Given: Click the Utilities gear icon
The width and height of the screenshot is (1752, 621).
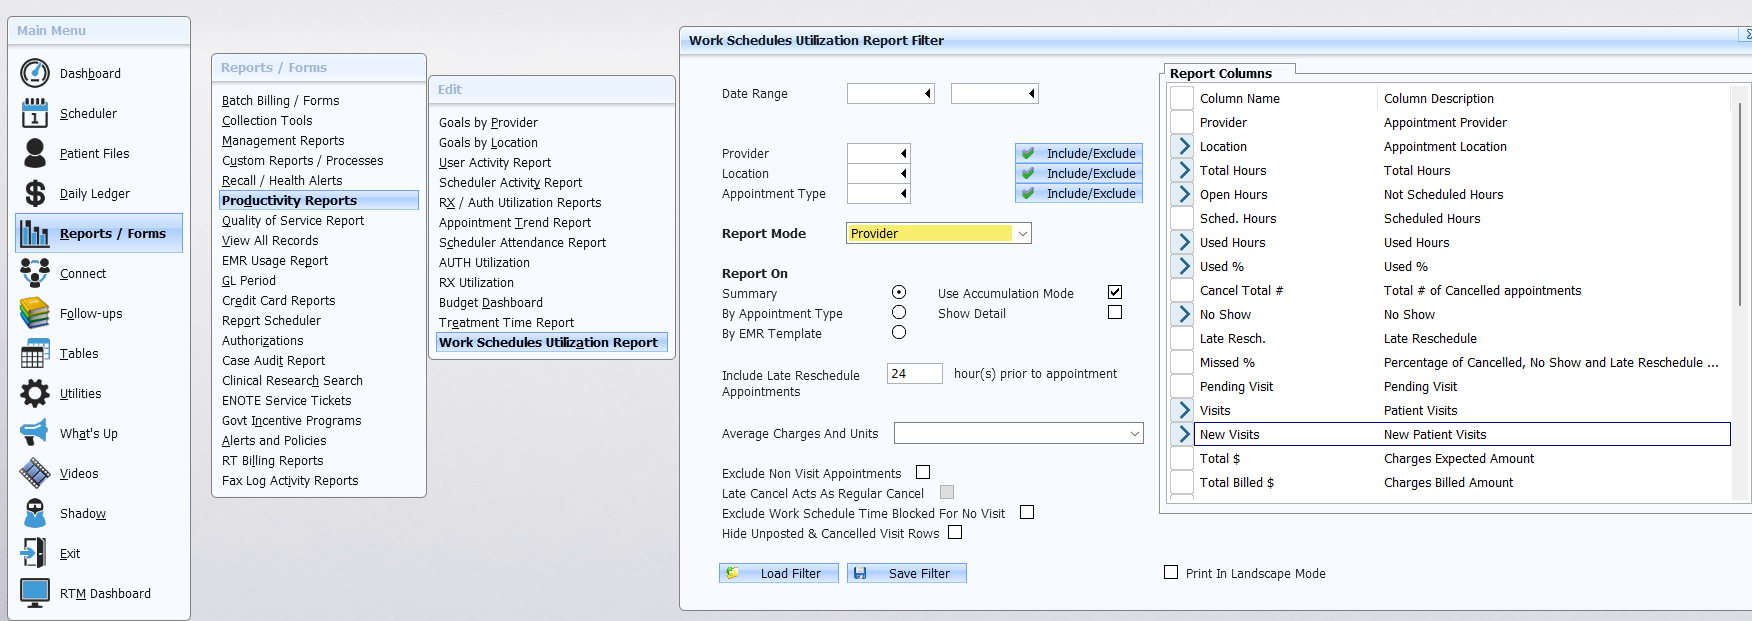Looking at the screenshot, I should point(35,393).
